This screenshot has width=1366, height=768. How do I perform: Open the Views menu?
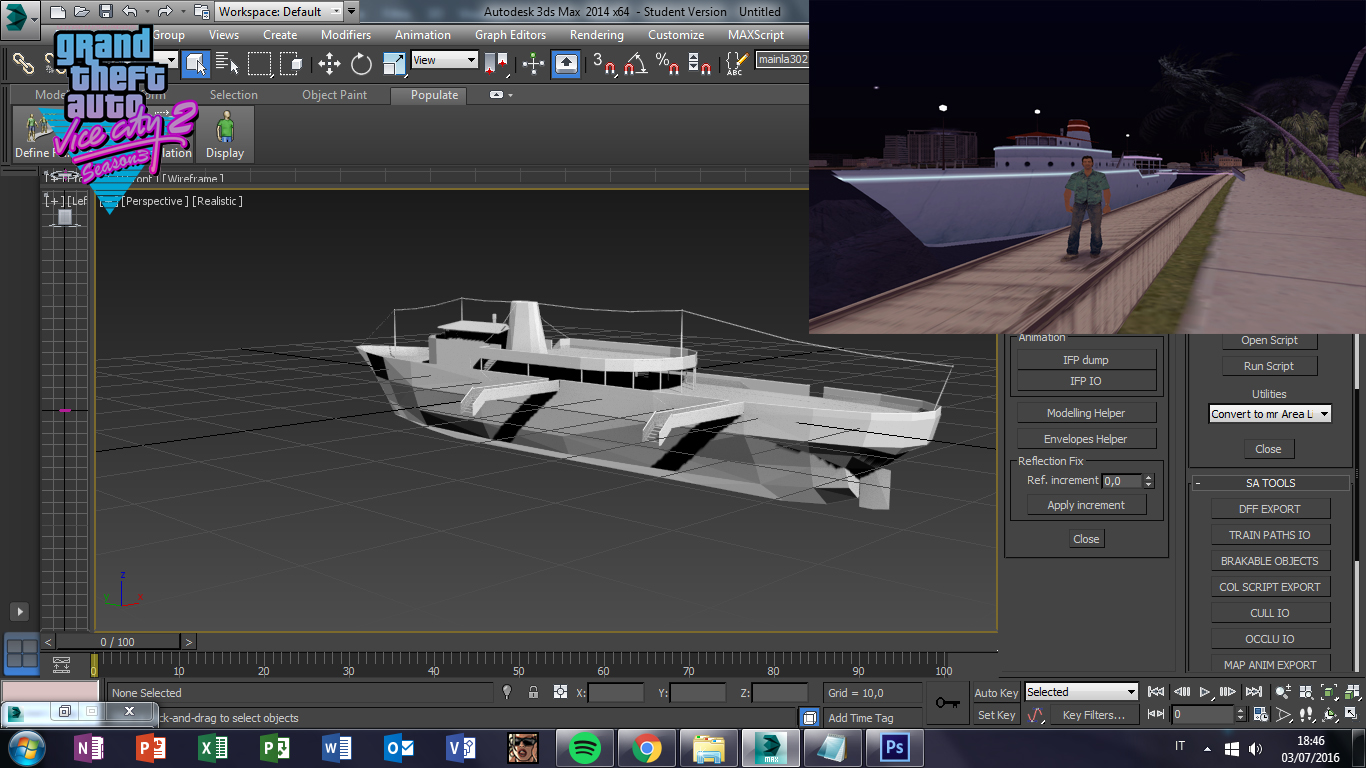point(224,34)
